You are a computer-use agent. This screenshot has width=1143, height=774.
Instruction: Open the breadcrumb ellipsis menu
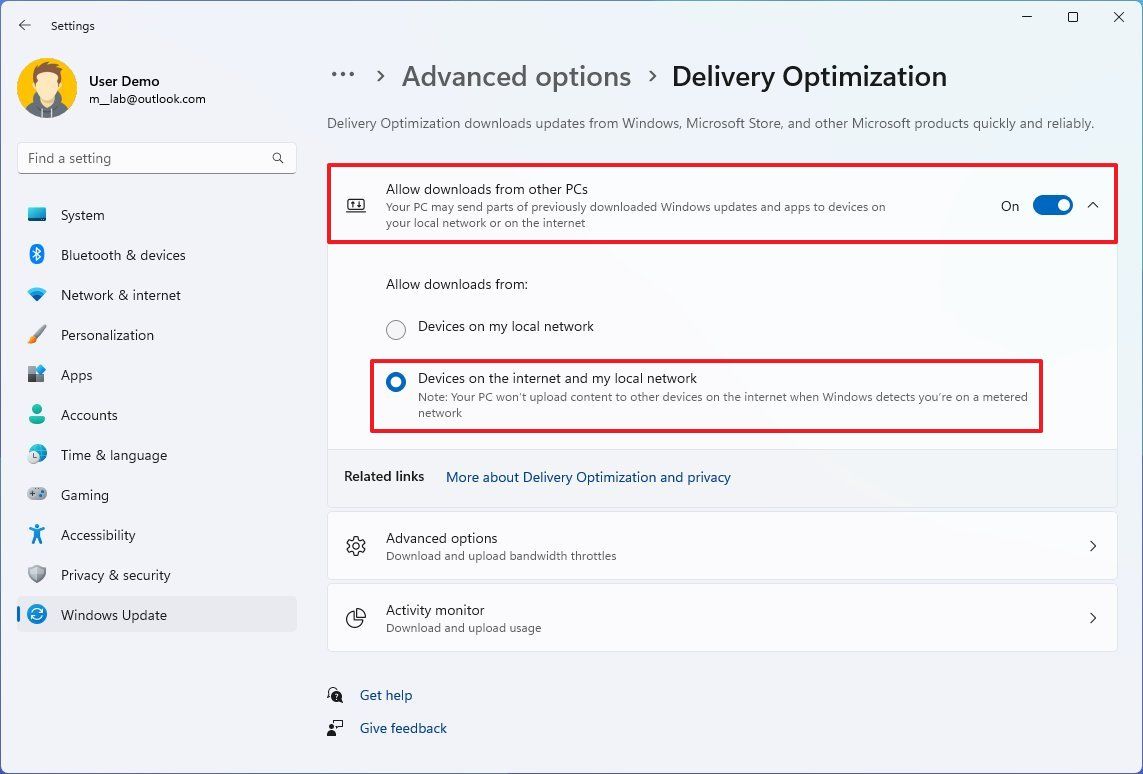[x=343, y=74]
